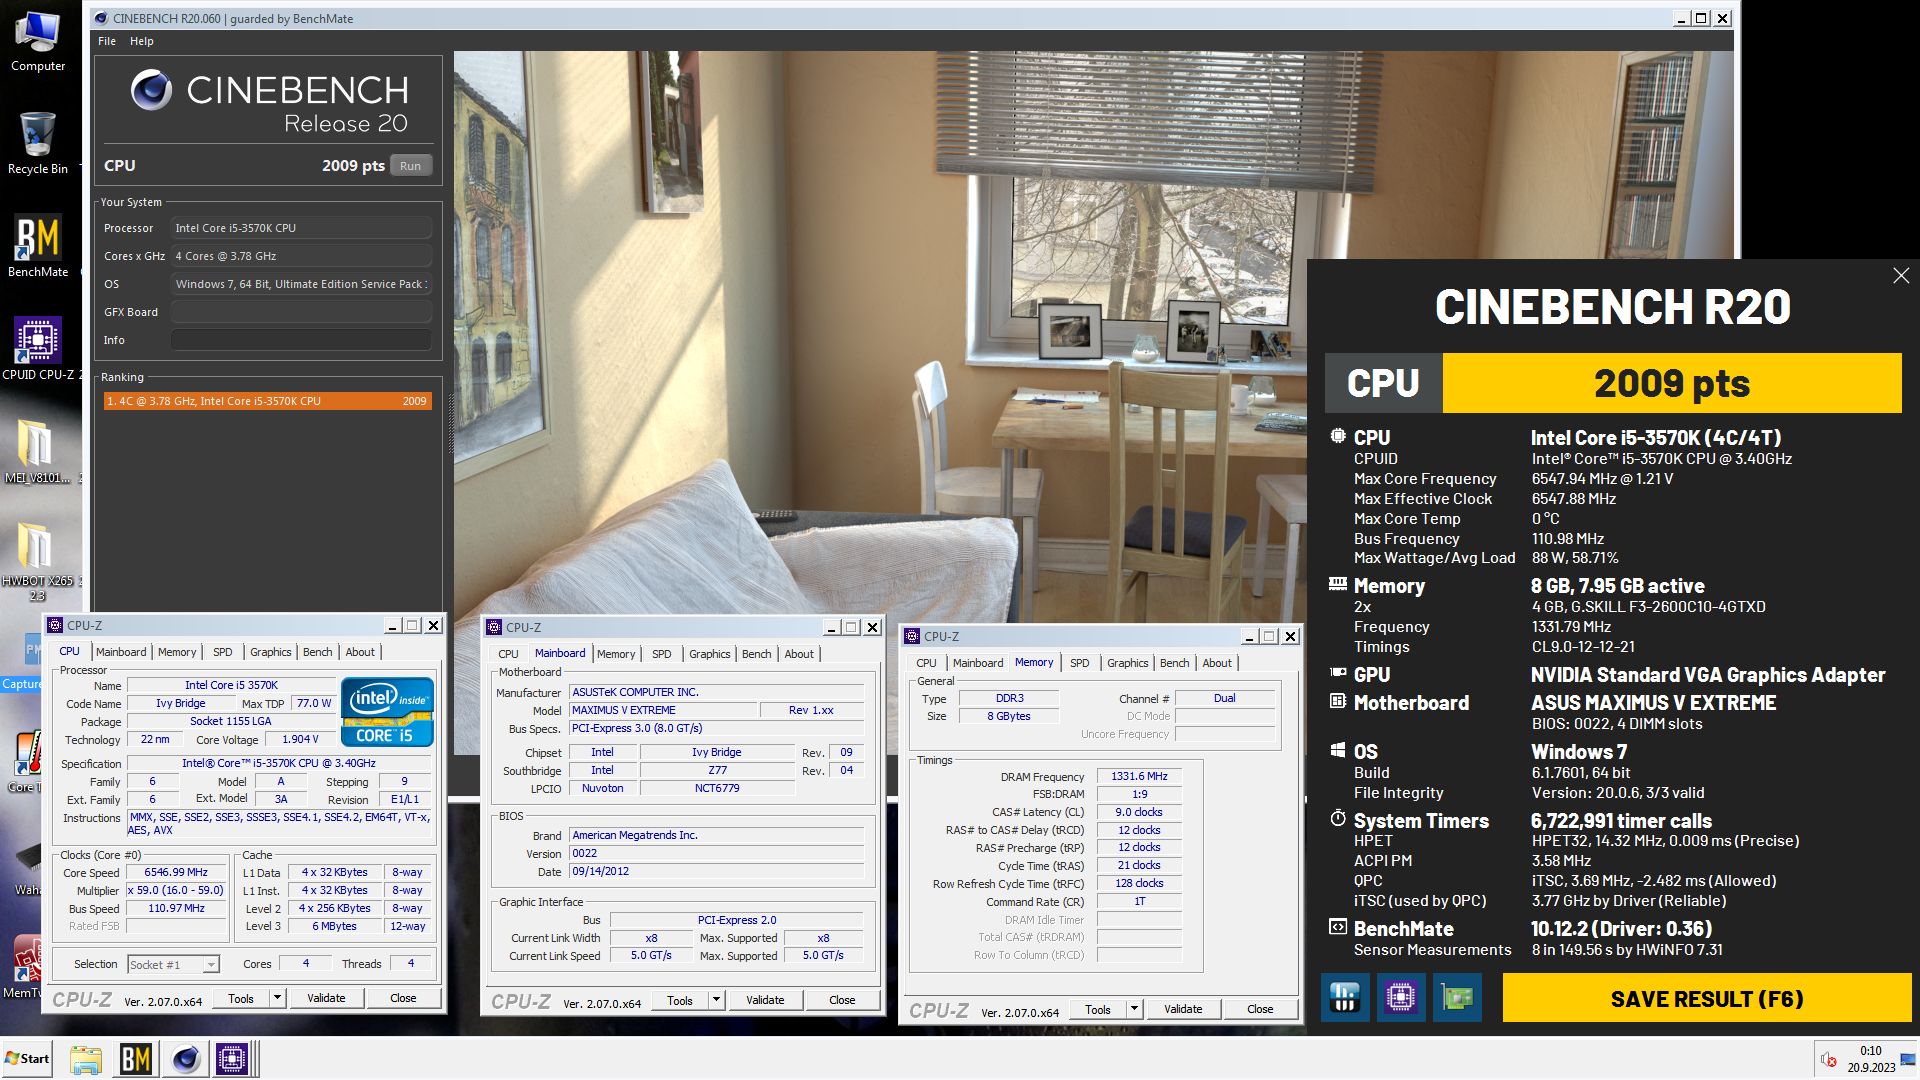Screen dimensions: 1920x1080
Task: Click the DRAM Frequency value 1331.6 MHz
Action: [1139, 776]
